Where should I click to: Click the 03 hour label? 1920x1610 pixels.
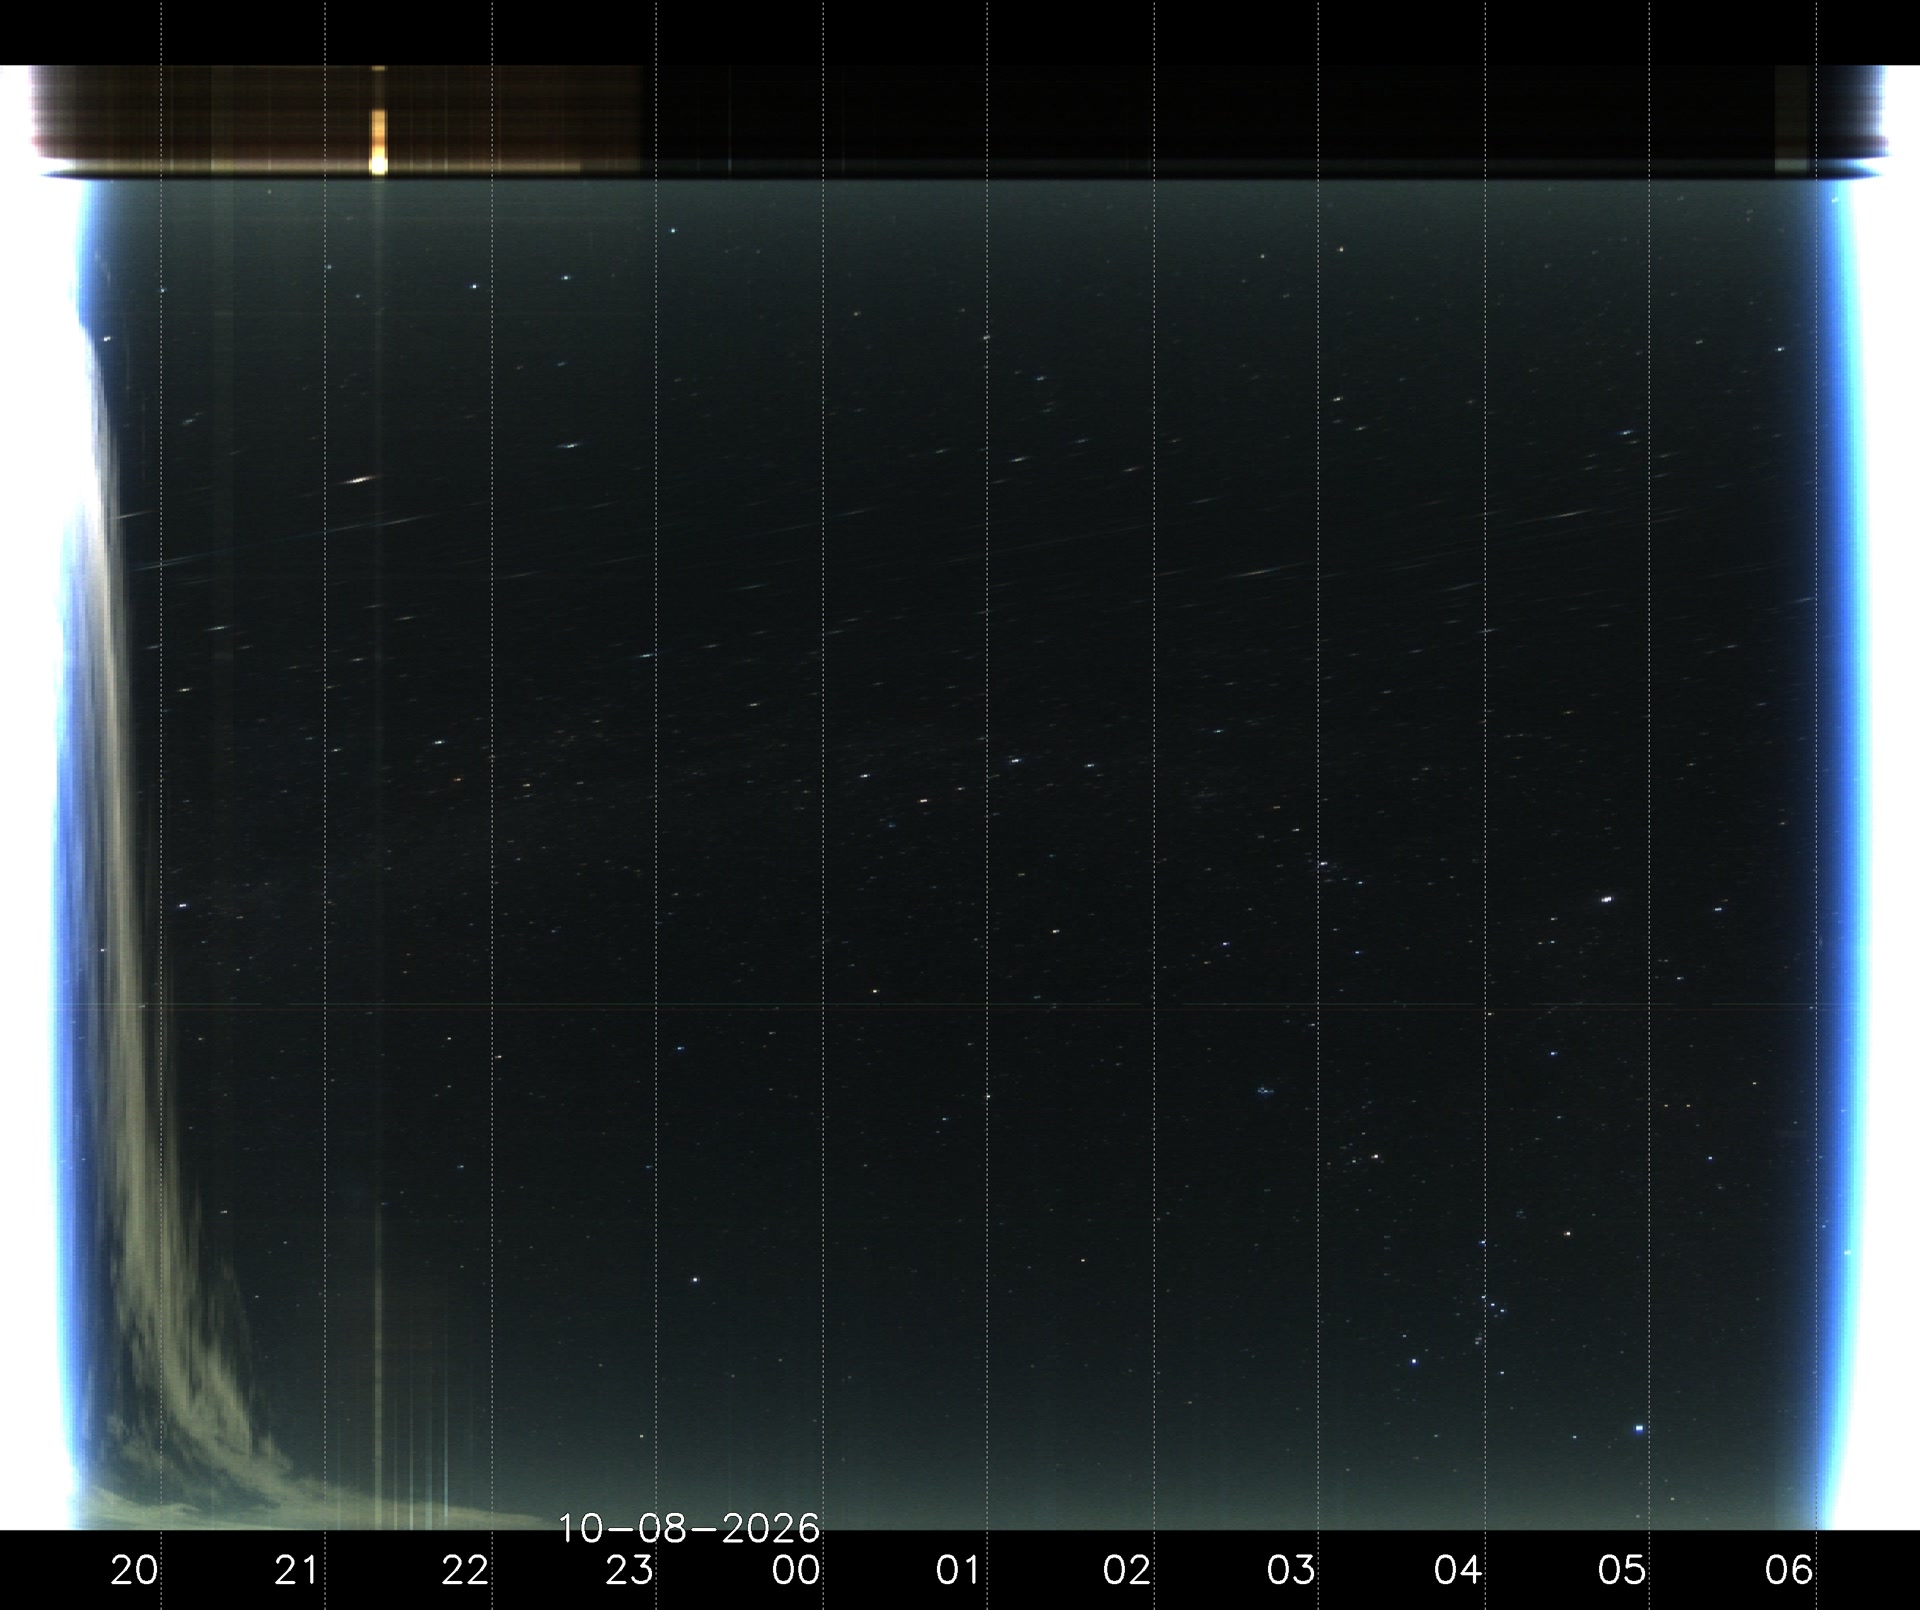click(1291, 1570)
